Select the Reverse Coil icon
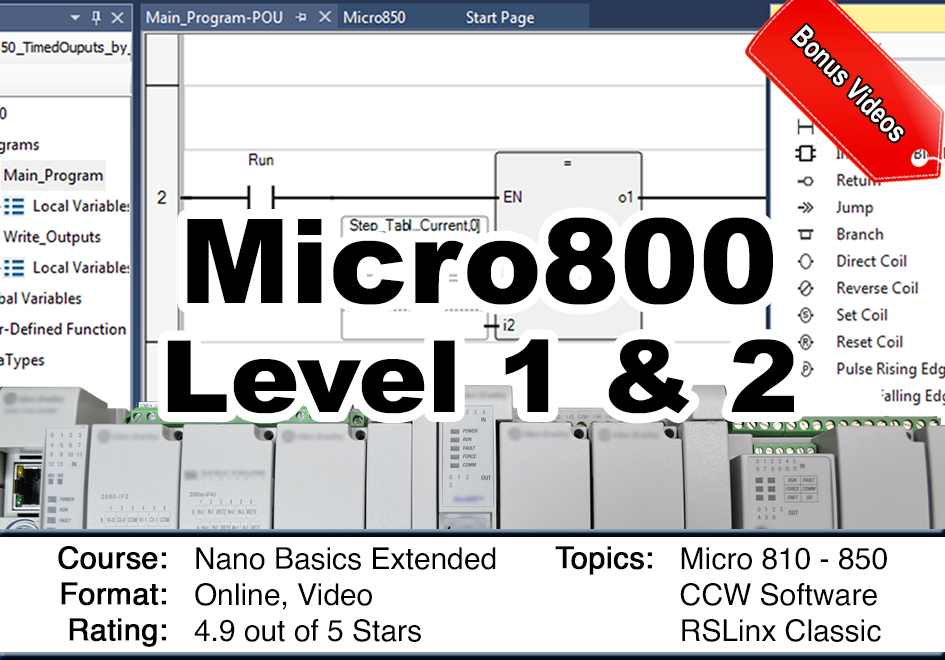The height and width of the screenshot is (660, 945). coord(805,289)
